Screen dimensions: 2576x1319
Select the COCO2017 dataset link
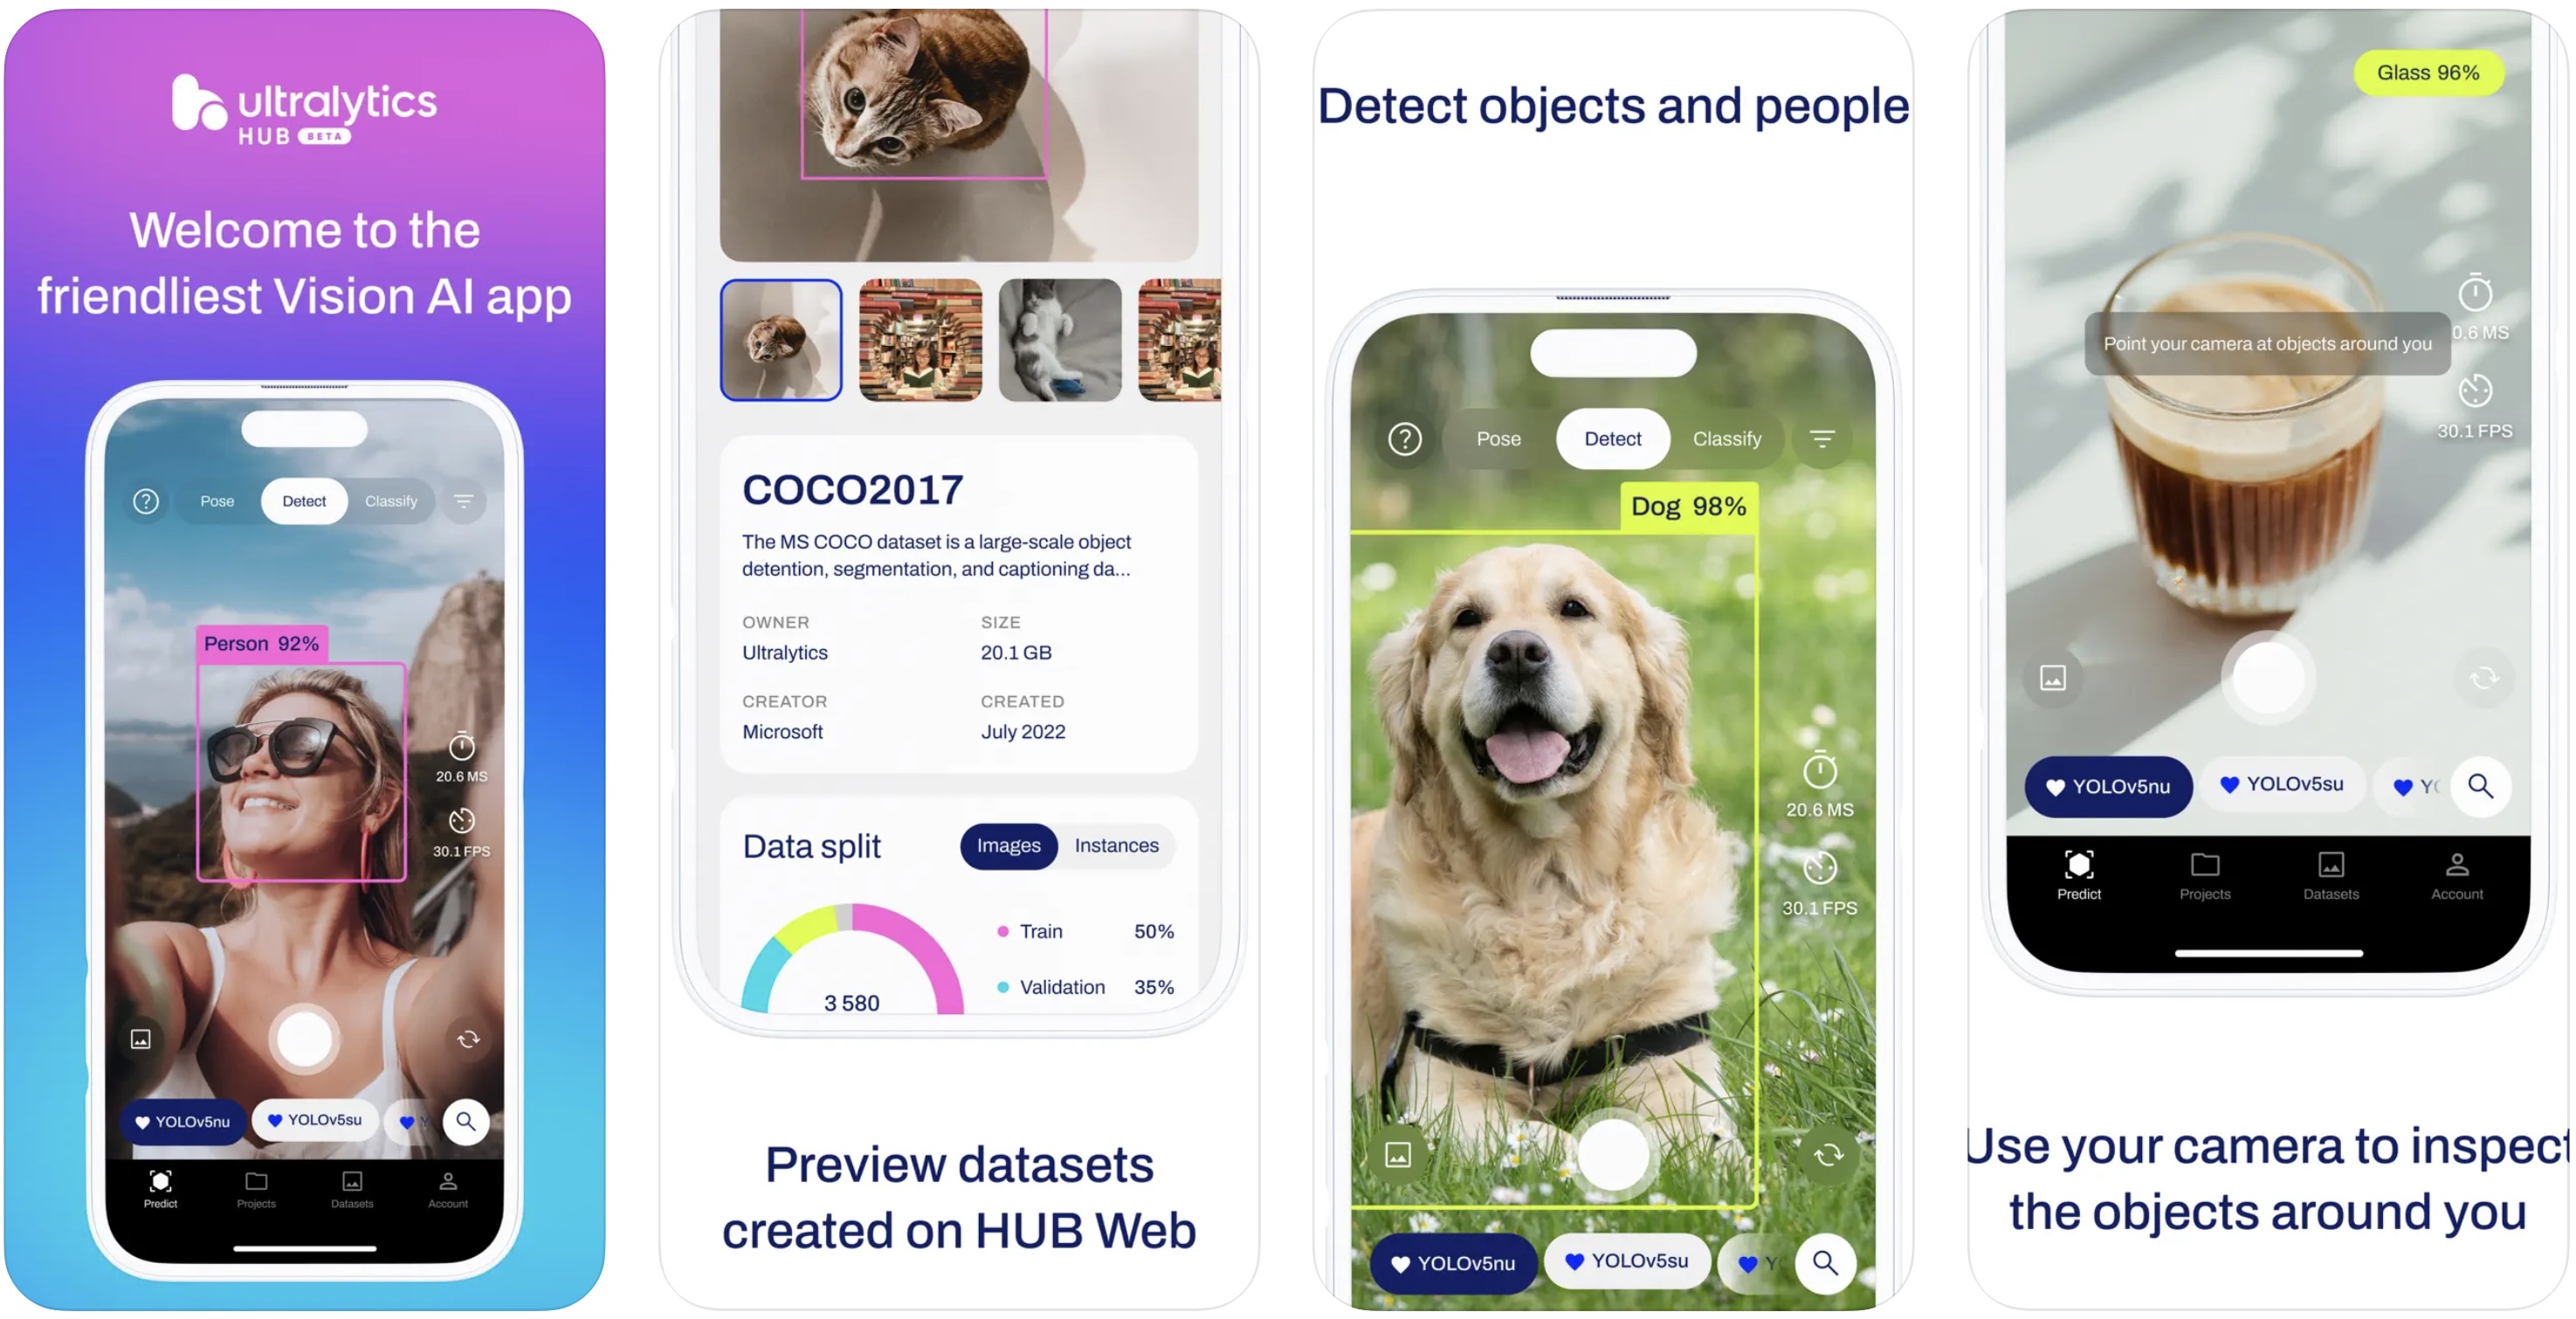coord(852,489)
